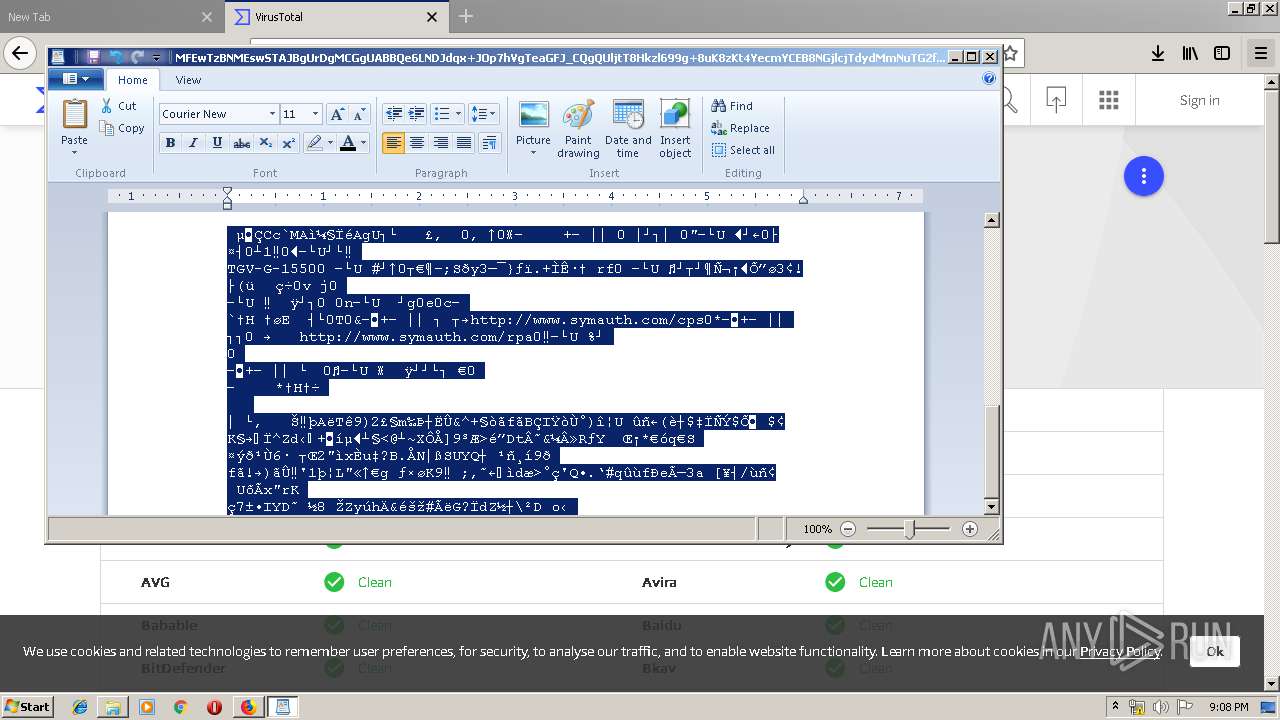Screen dimensions: 1280x720
Task: Open the font family dropdown
Action: (271, 114)
